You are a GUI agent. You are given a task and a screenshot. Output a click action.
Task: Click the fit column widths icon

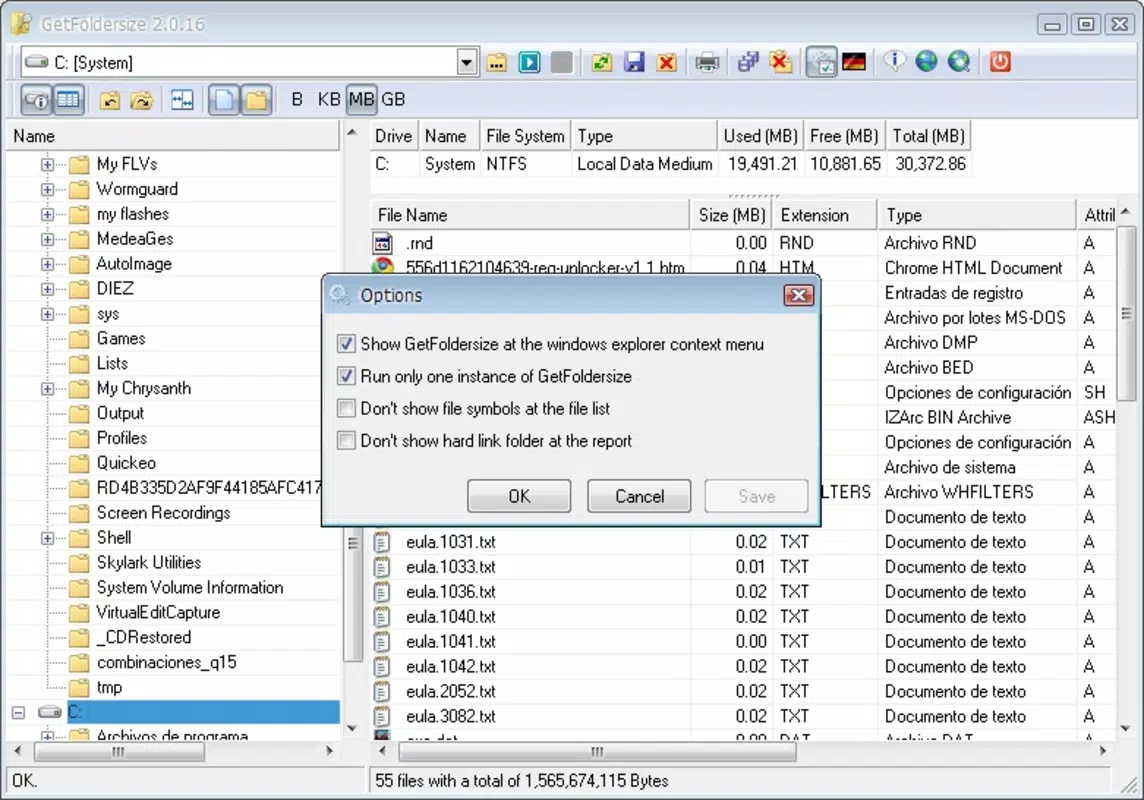click(182, 100)
